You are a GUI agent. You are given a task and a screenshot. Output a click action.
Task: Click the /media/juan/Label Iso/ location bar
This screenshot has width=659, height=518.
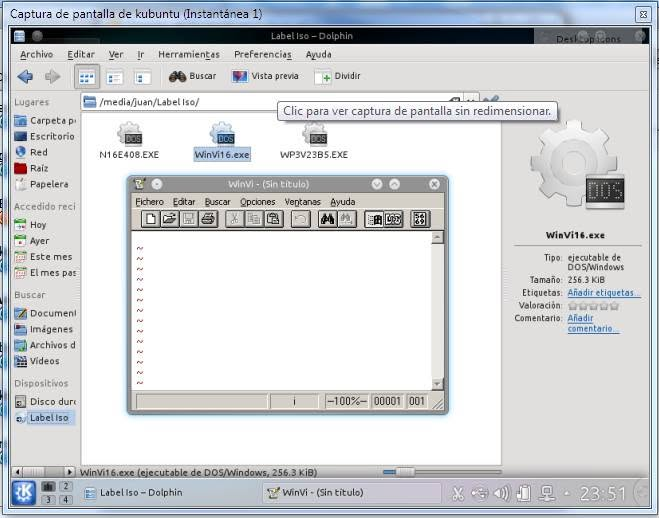pyautogui.click(x=265, y=102)
